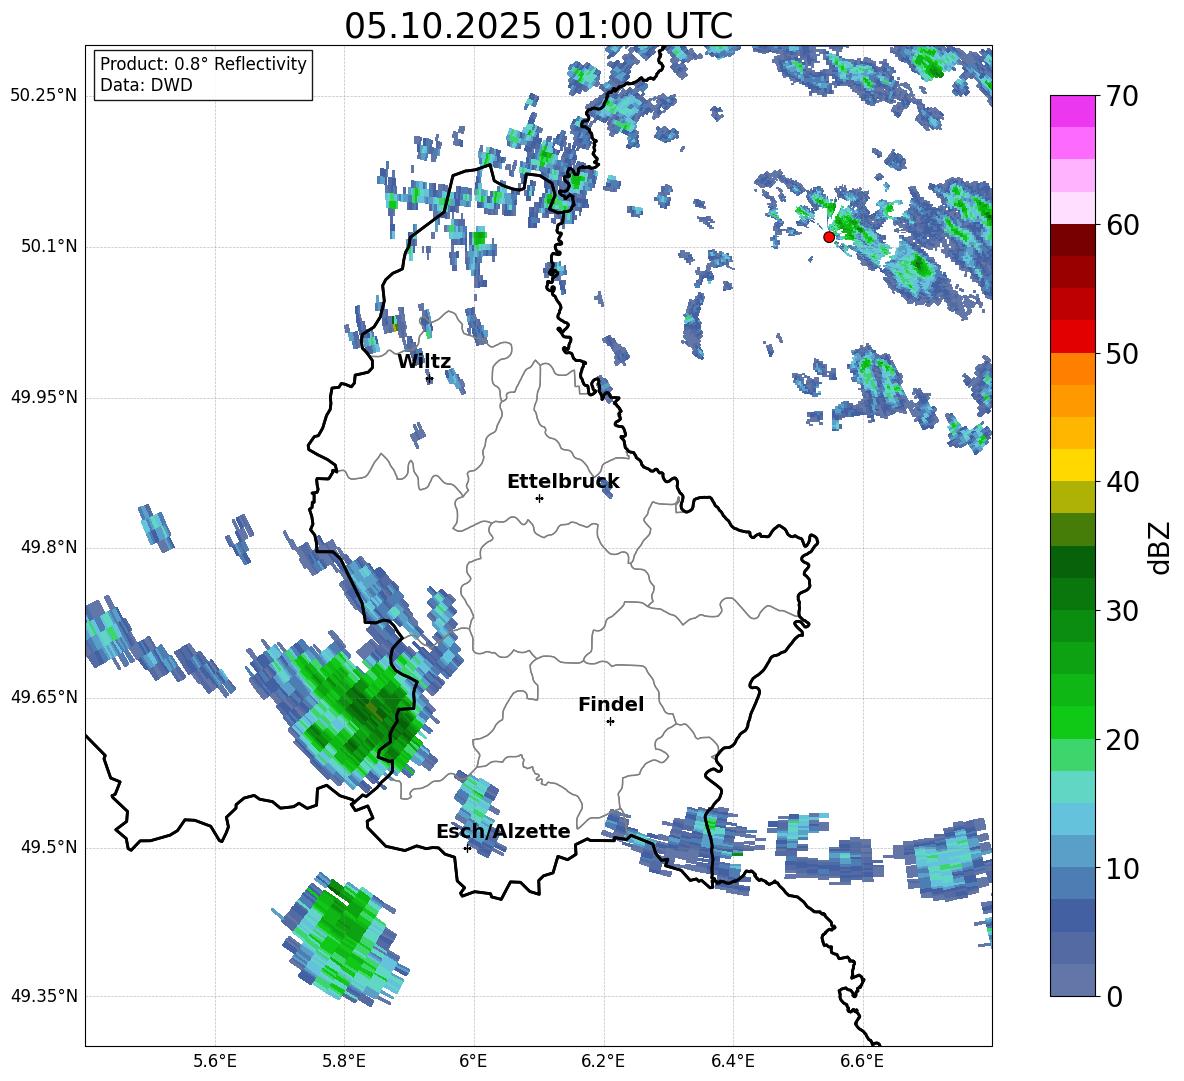Image resolution: width=1184 pixels, height=1081 pixels.
Task: Click the dBZ colorbar axis label
Action: tap(1161, 547)
